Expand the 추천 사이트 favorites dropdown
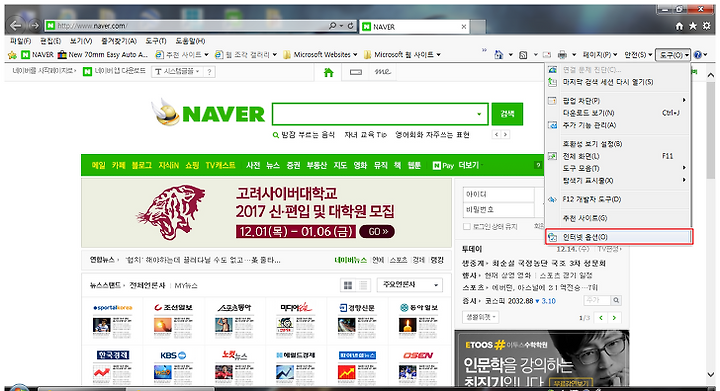720x391 pixels. (206, 55)
